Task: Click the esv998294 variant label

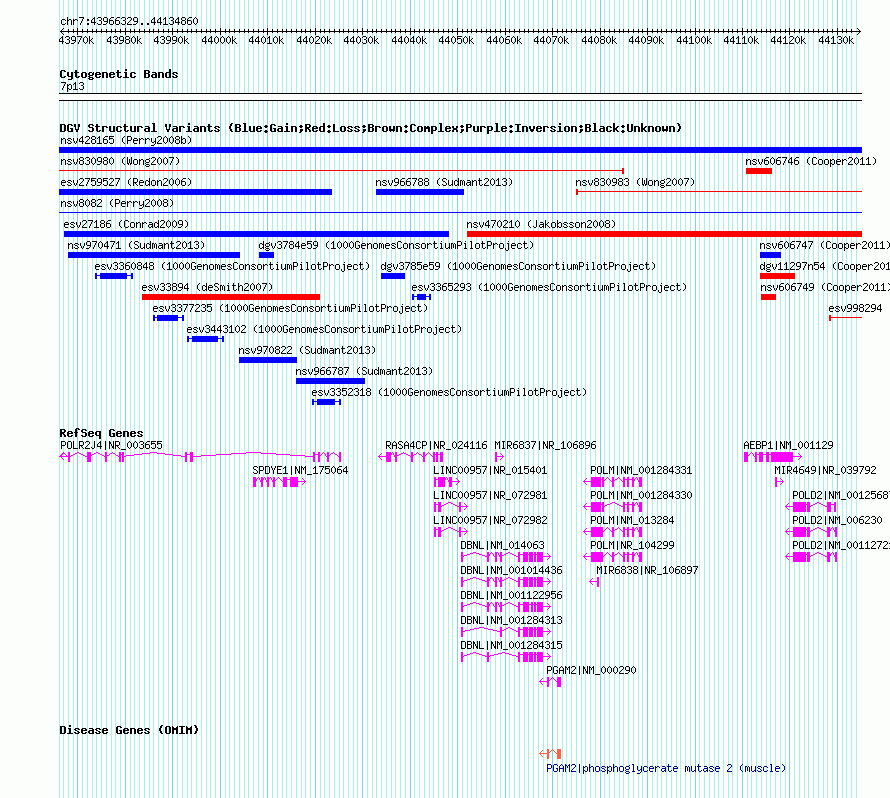Action: pyautogui.click(x=855, y=308)
